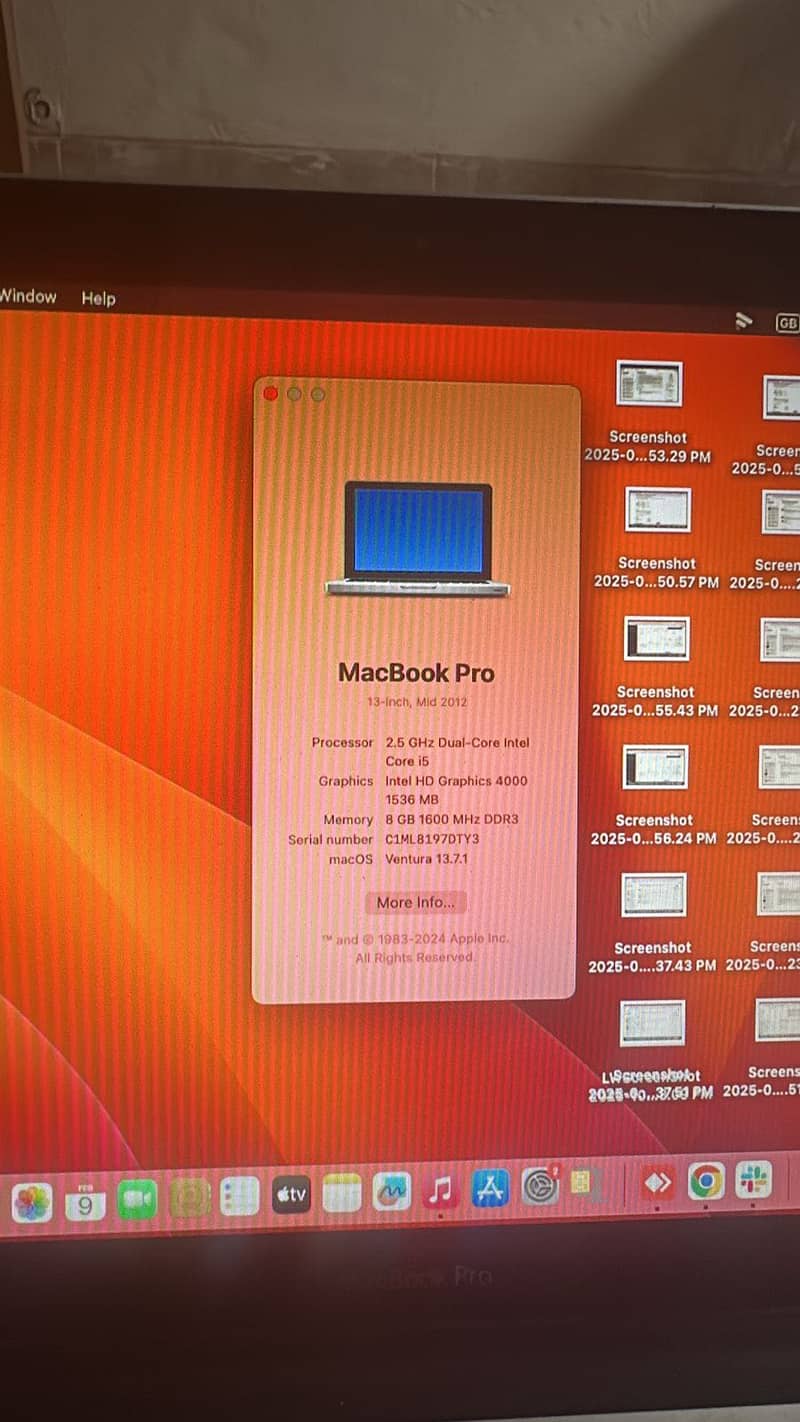Launch FaceTime from the Dock
Viewport: 800px width, 1422px height.
click(x=137, y=1199)
